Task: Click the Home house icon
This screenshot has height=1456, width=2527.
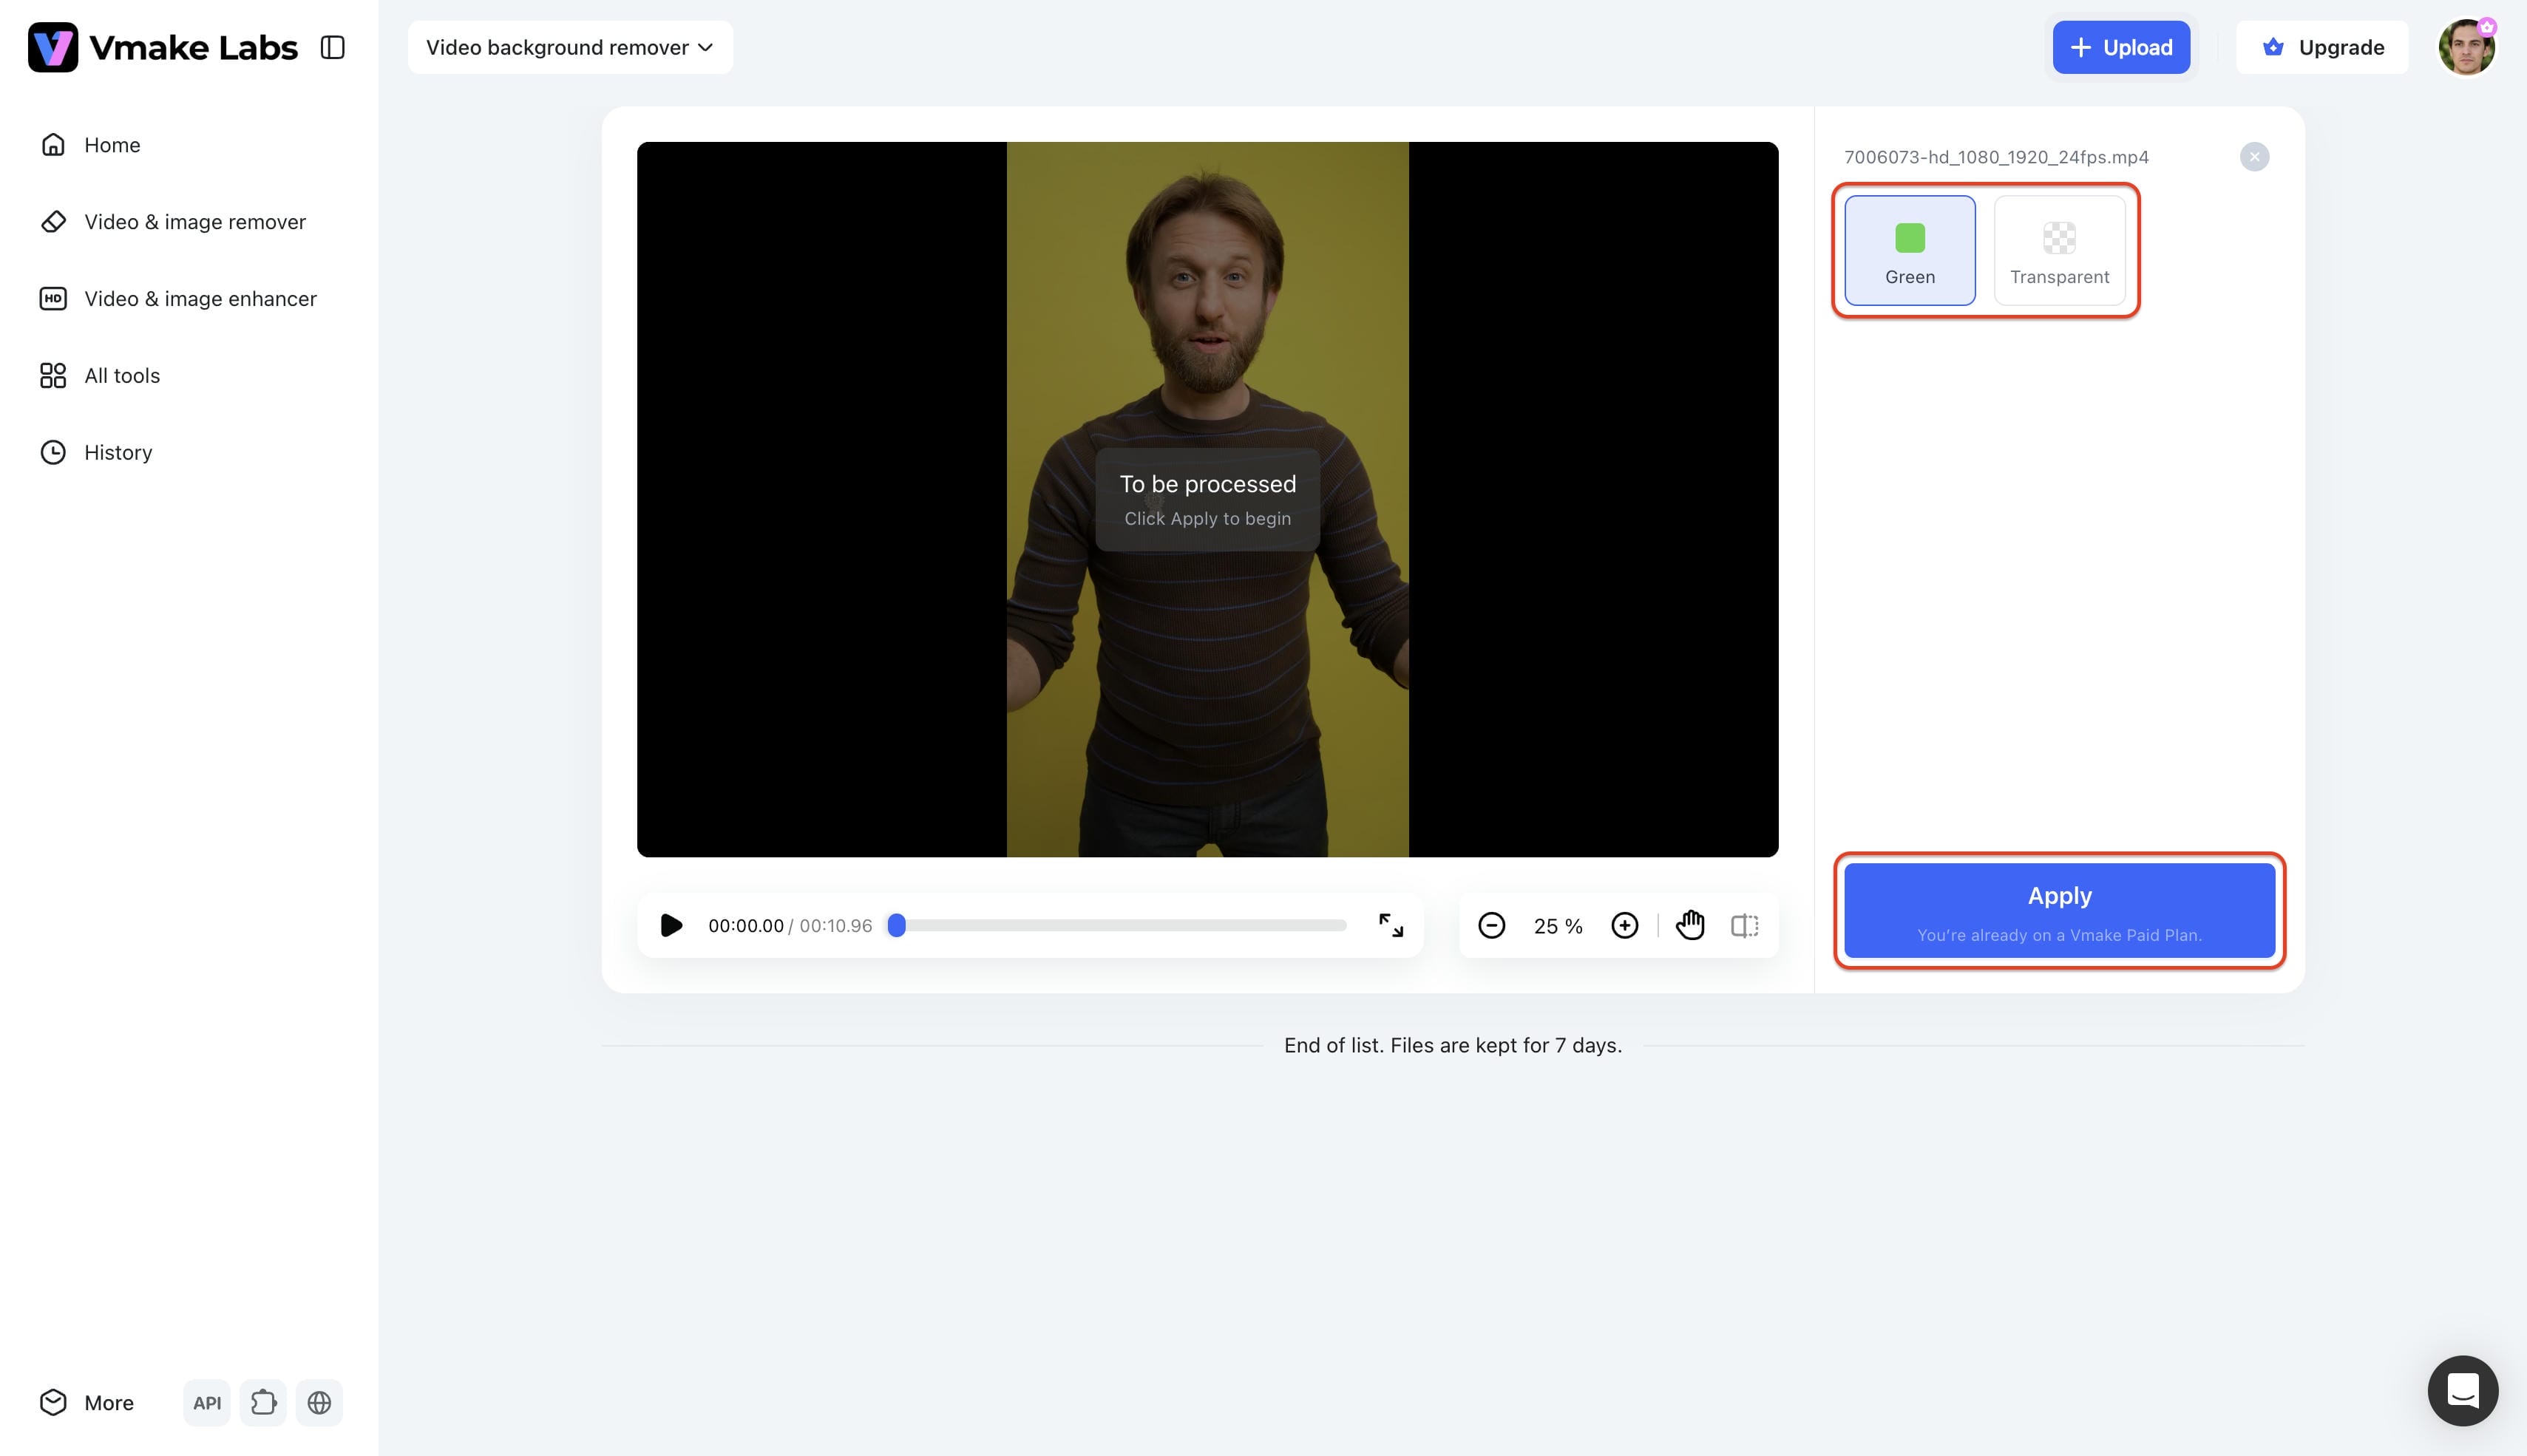Action: coord(53,145)
